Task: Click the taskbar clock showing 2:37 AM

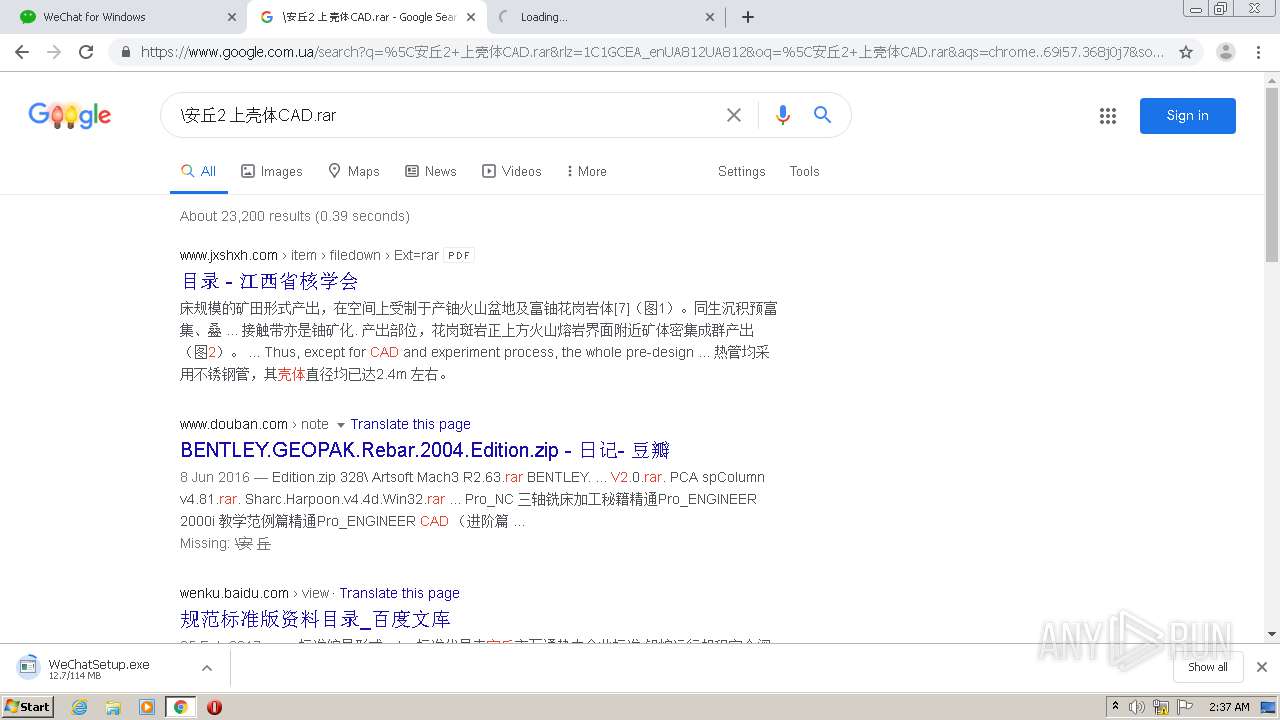Action: 1229,707
